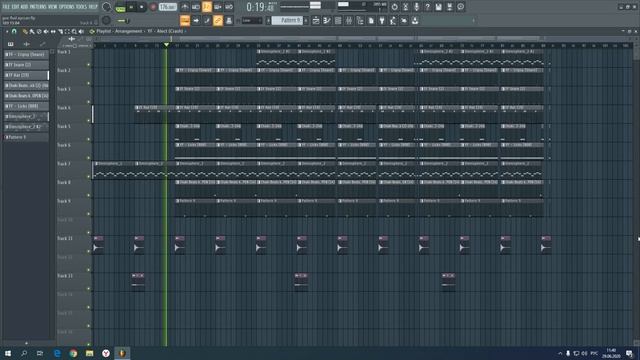
Task: Open the FILE menu
Action: (x=6, y=7)
